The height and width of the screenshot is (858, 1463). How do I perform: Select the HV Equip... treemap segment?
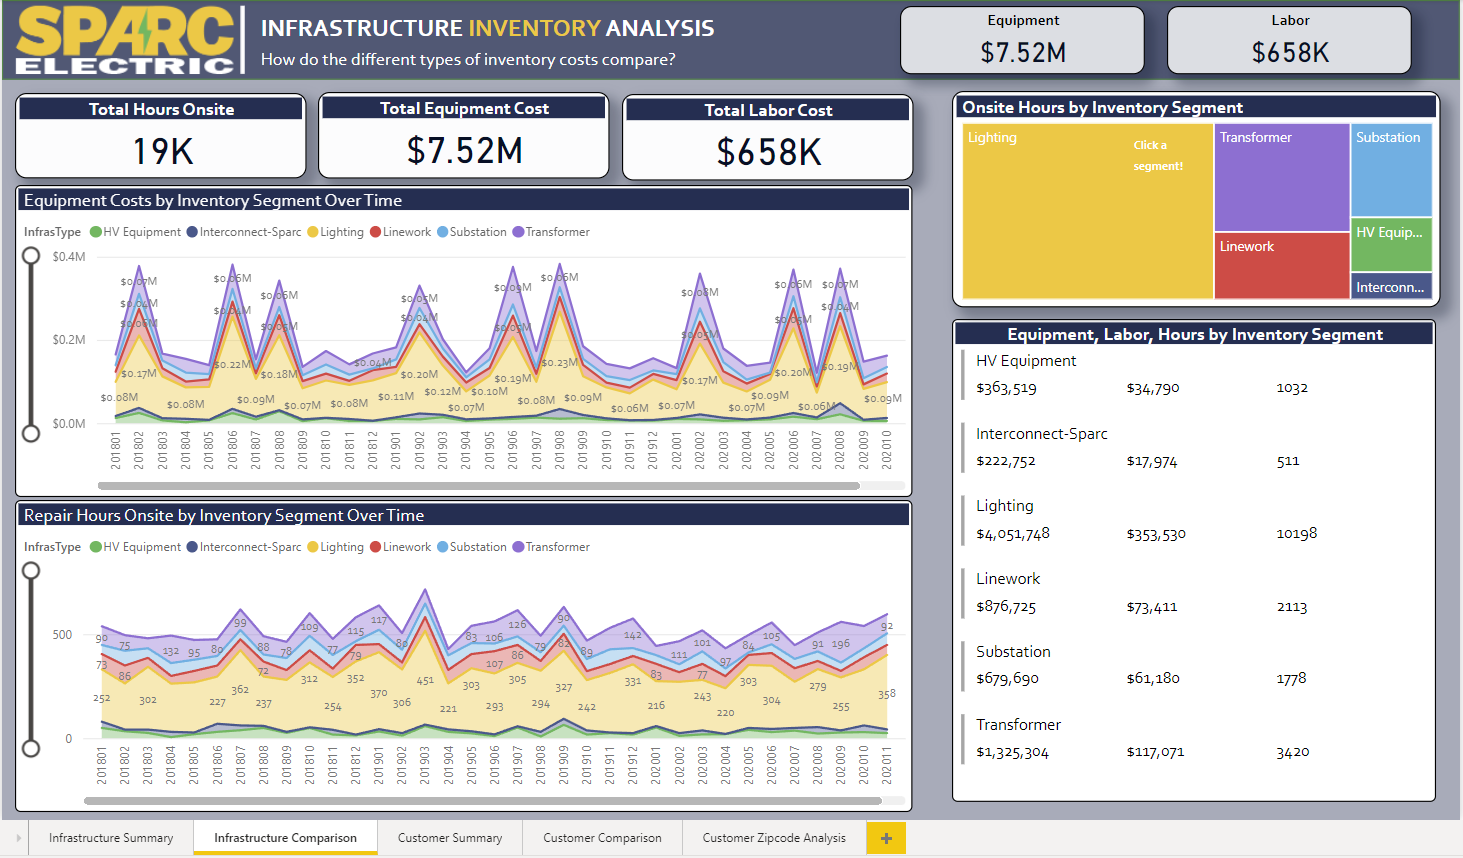click(x=1392, y=245)
